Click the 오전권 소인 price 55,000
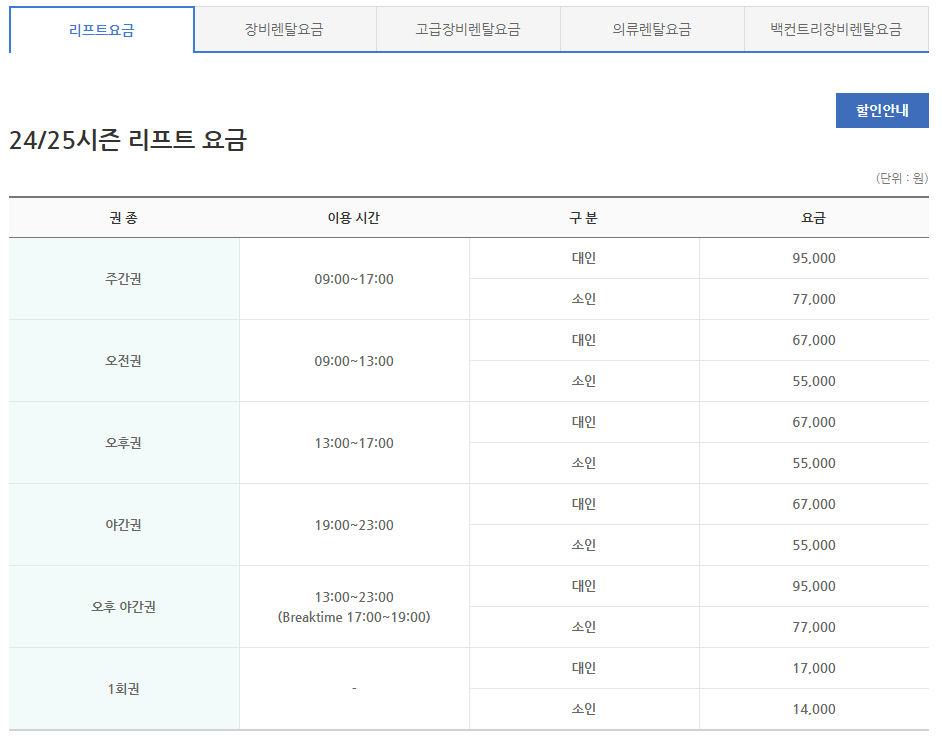The width and height of the screenshot is (942, 750). pyautogui.click(x=814, y=381)
